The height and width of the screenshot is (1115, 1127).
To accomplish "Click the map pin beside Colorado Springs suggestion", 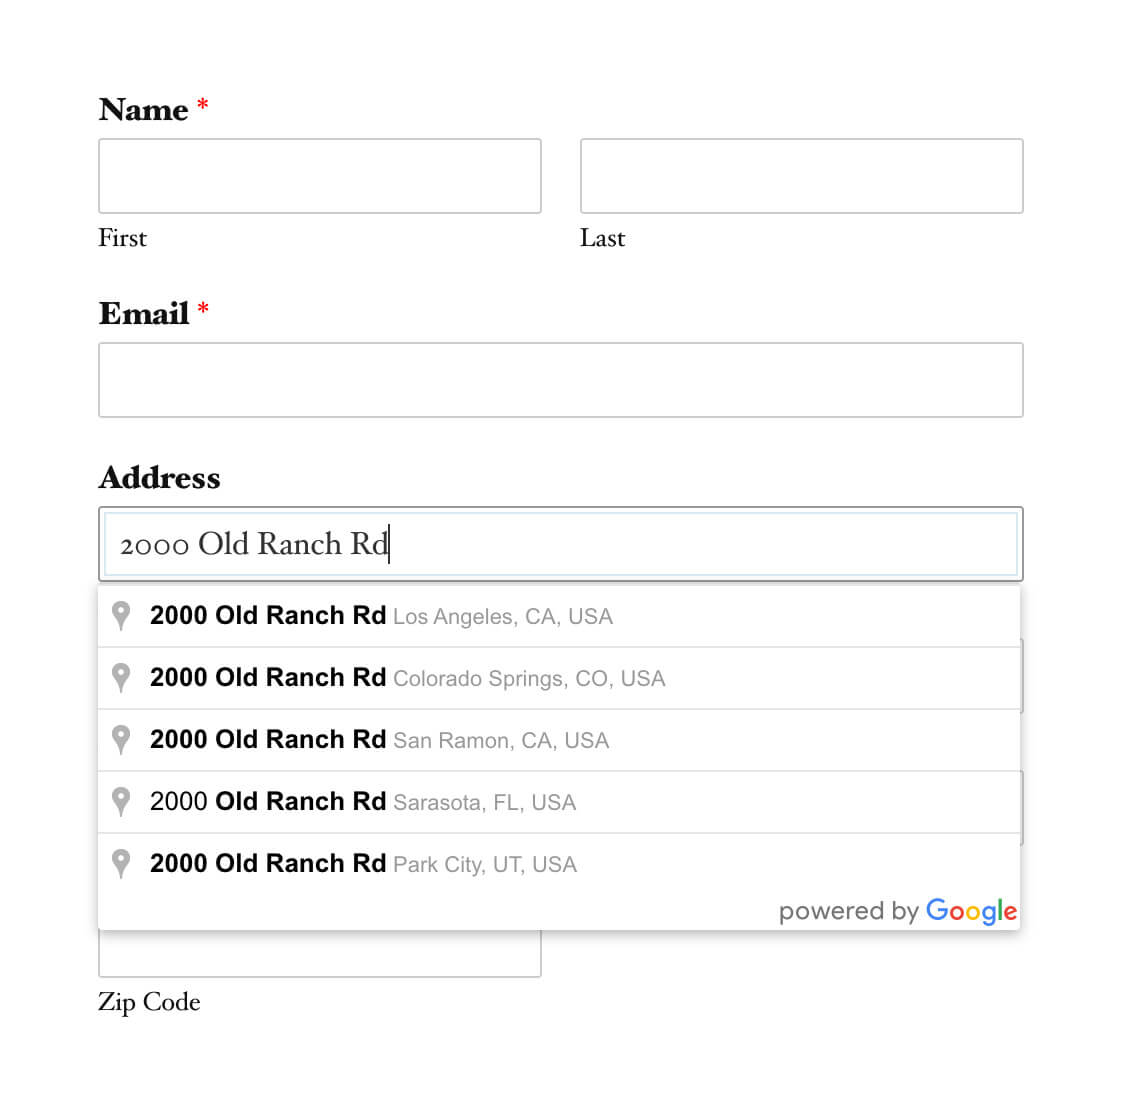I will tap(121, 678).
